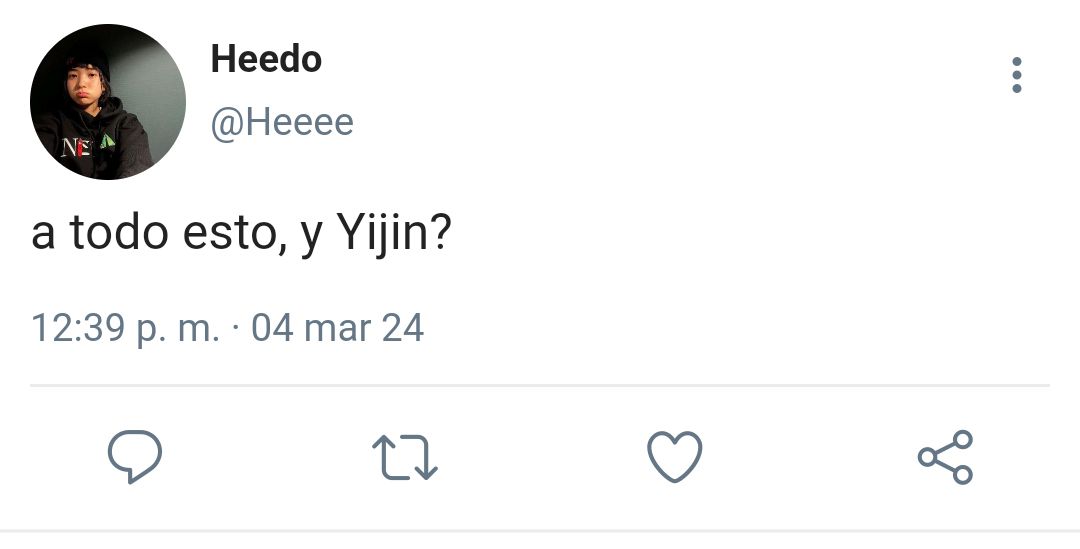This screenshot has width=1080, height=549.
Task: Click the word 'Yijin?' in the tweet
Action: pos(393,234)
